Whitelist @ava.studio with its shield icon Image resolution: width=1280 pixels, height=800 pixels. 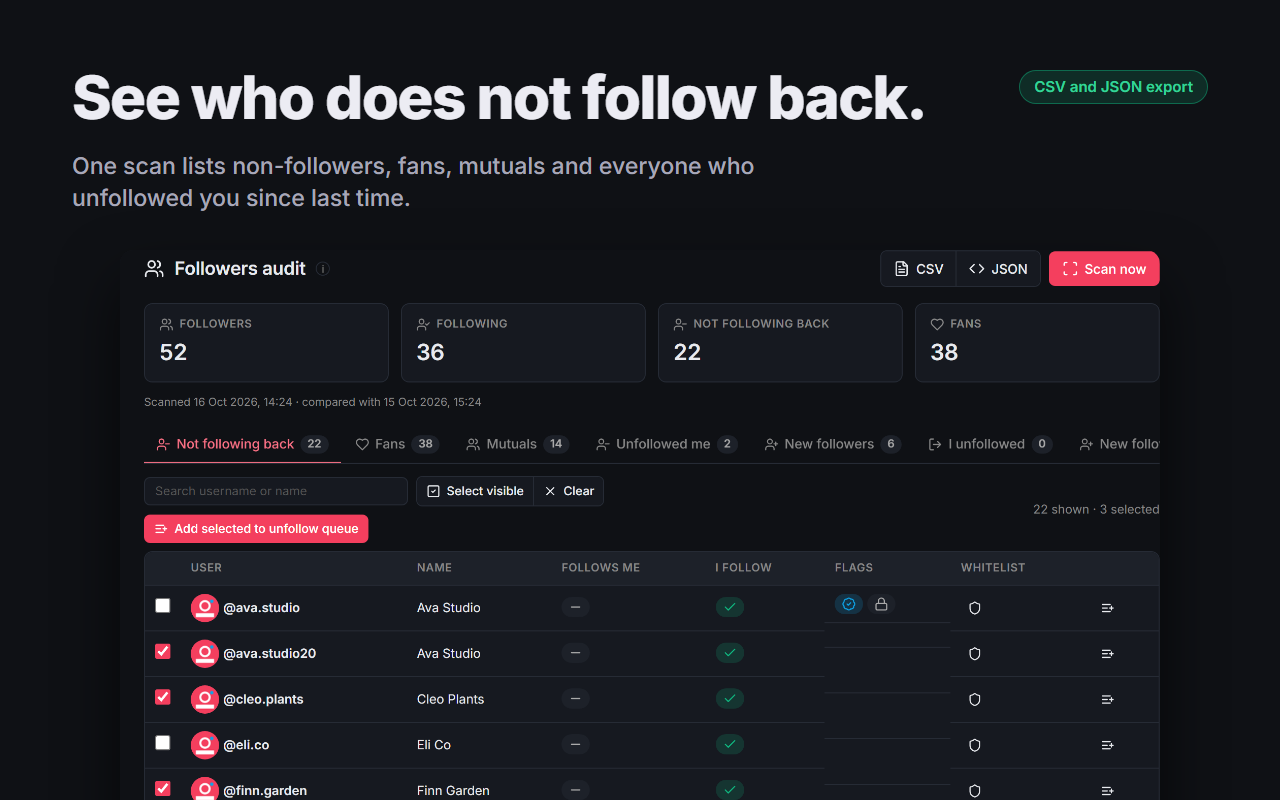pyautogui.click(x=975, y=608)
